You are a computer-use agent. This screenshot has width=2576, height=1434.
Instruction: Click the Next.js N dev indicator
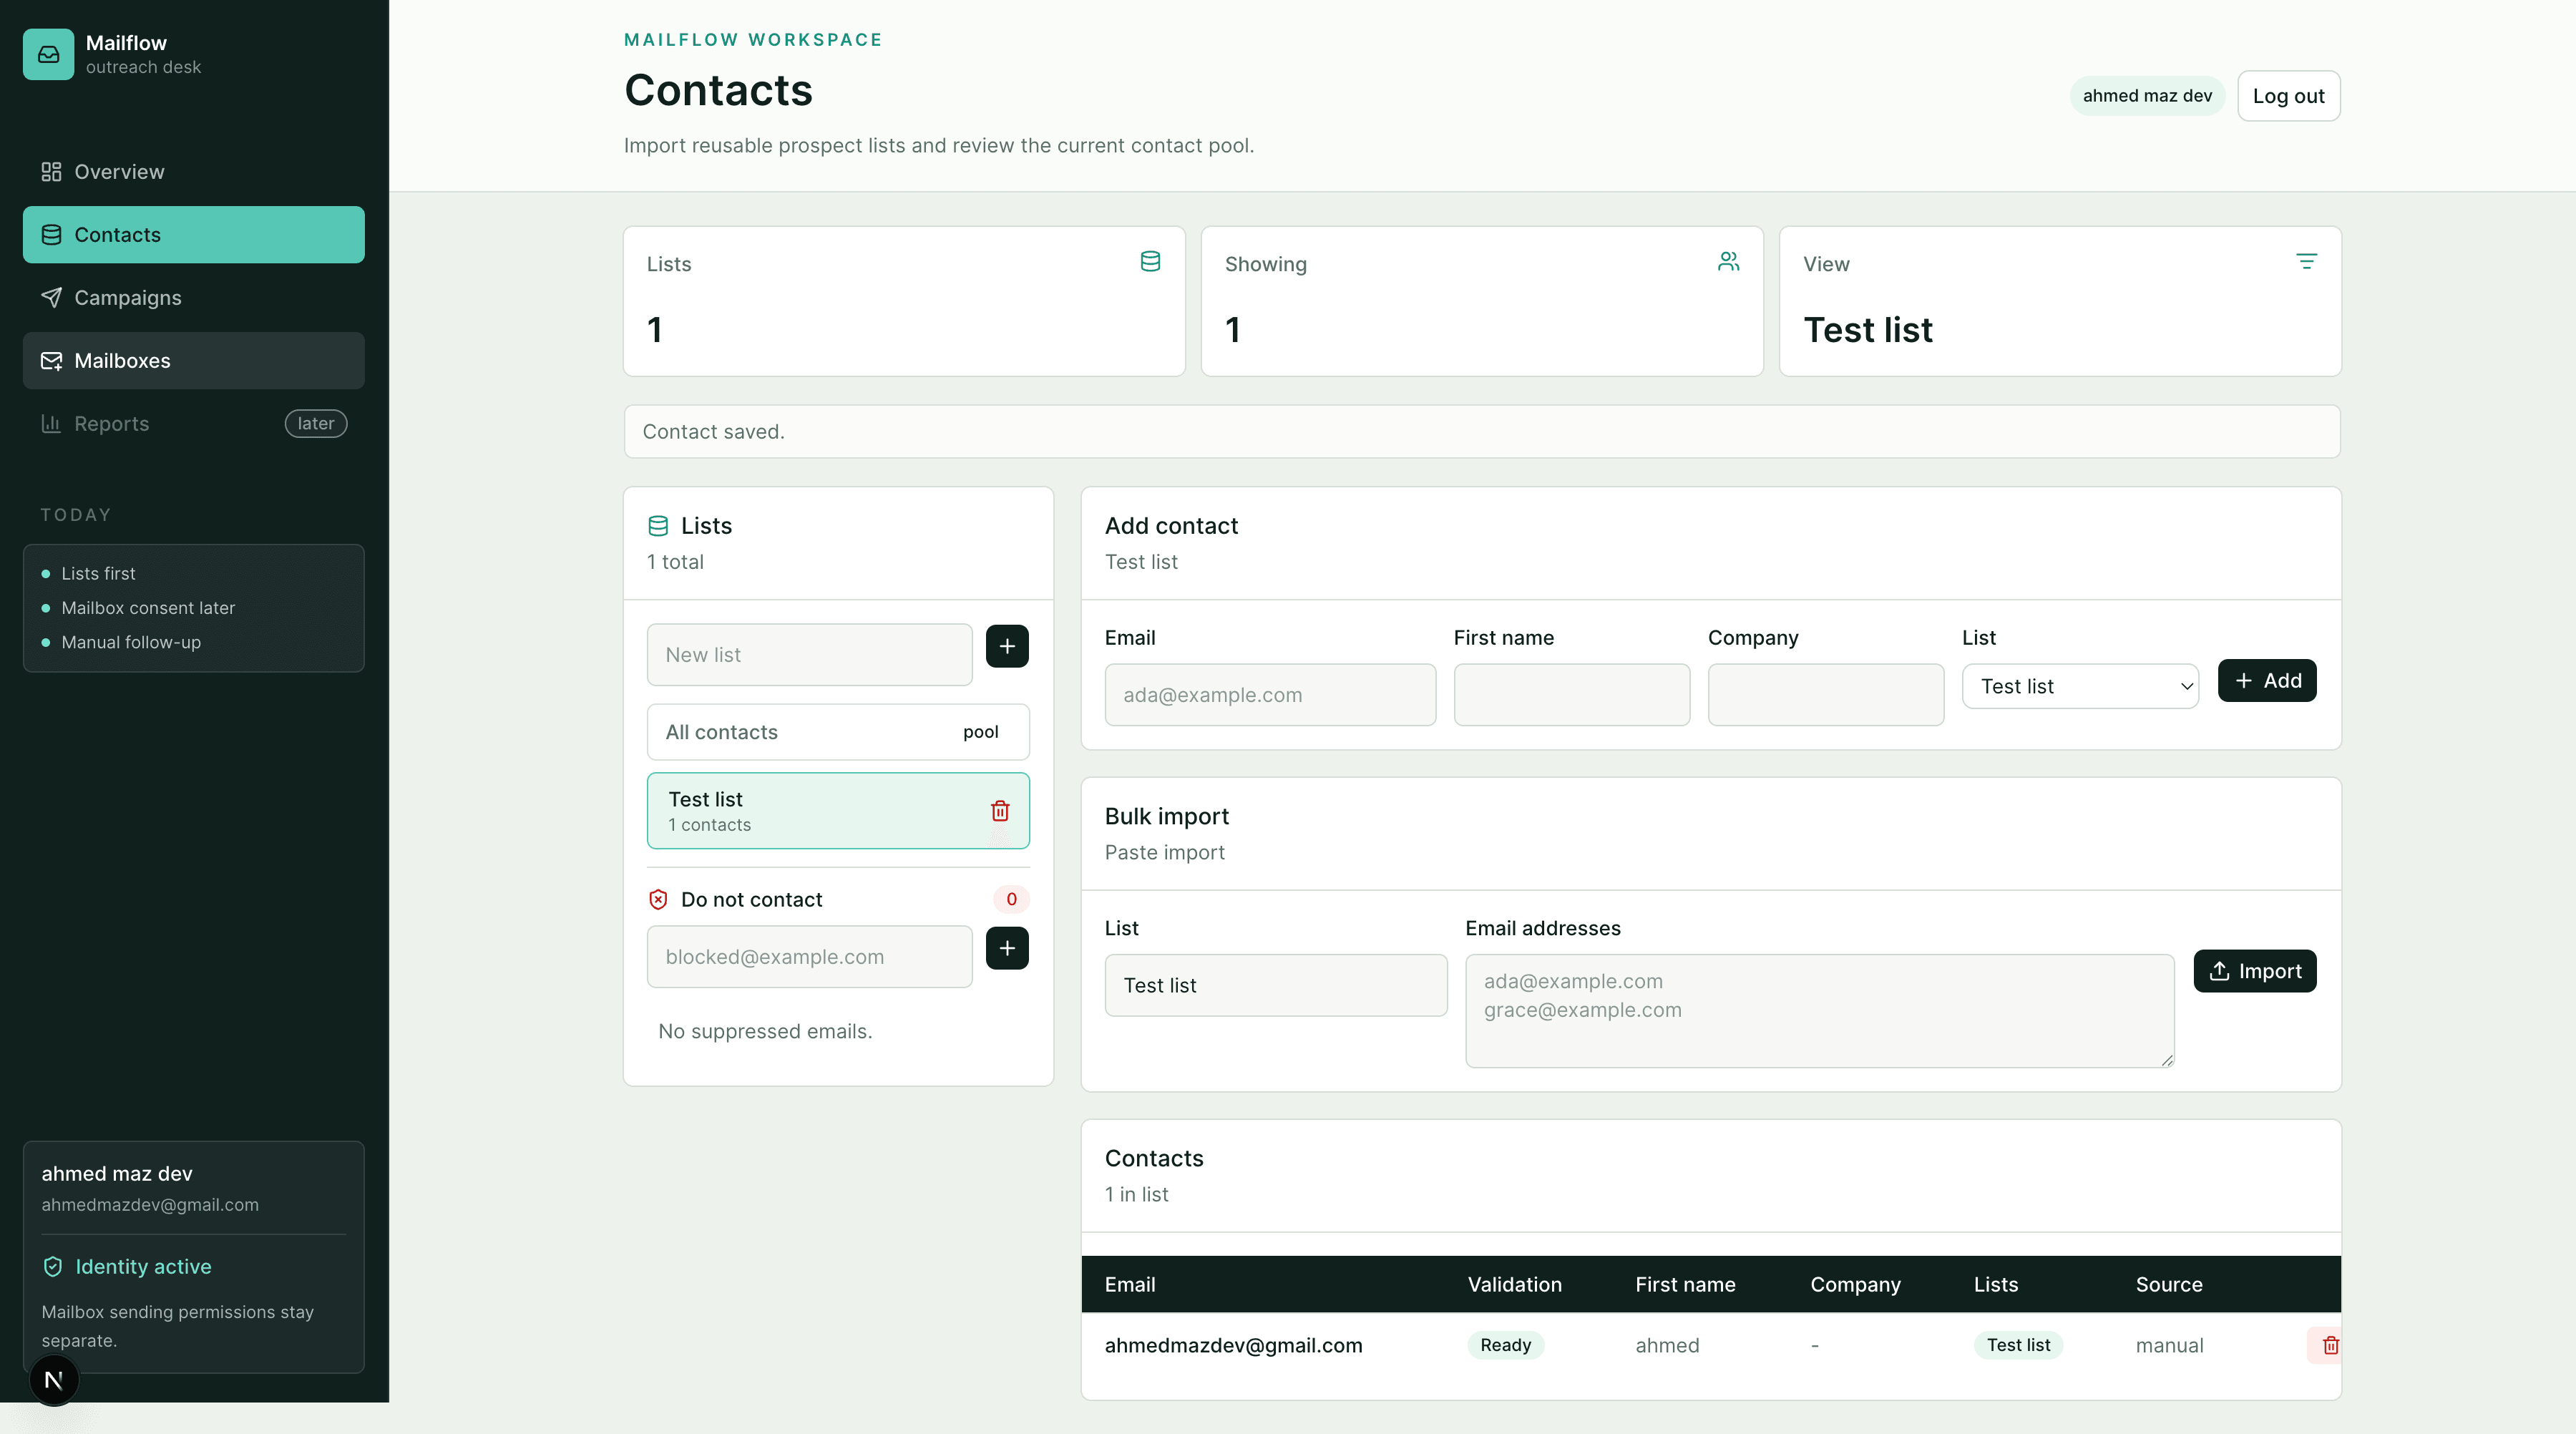coord(54,1381)
